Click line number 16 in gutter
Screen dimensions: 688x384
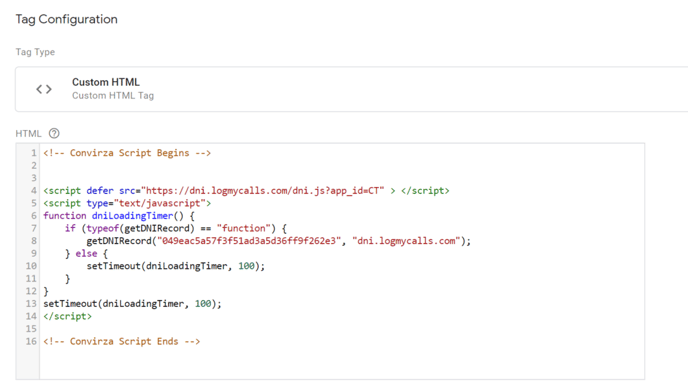[x=31, y=341]
